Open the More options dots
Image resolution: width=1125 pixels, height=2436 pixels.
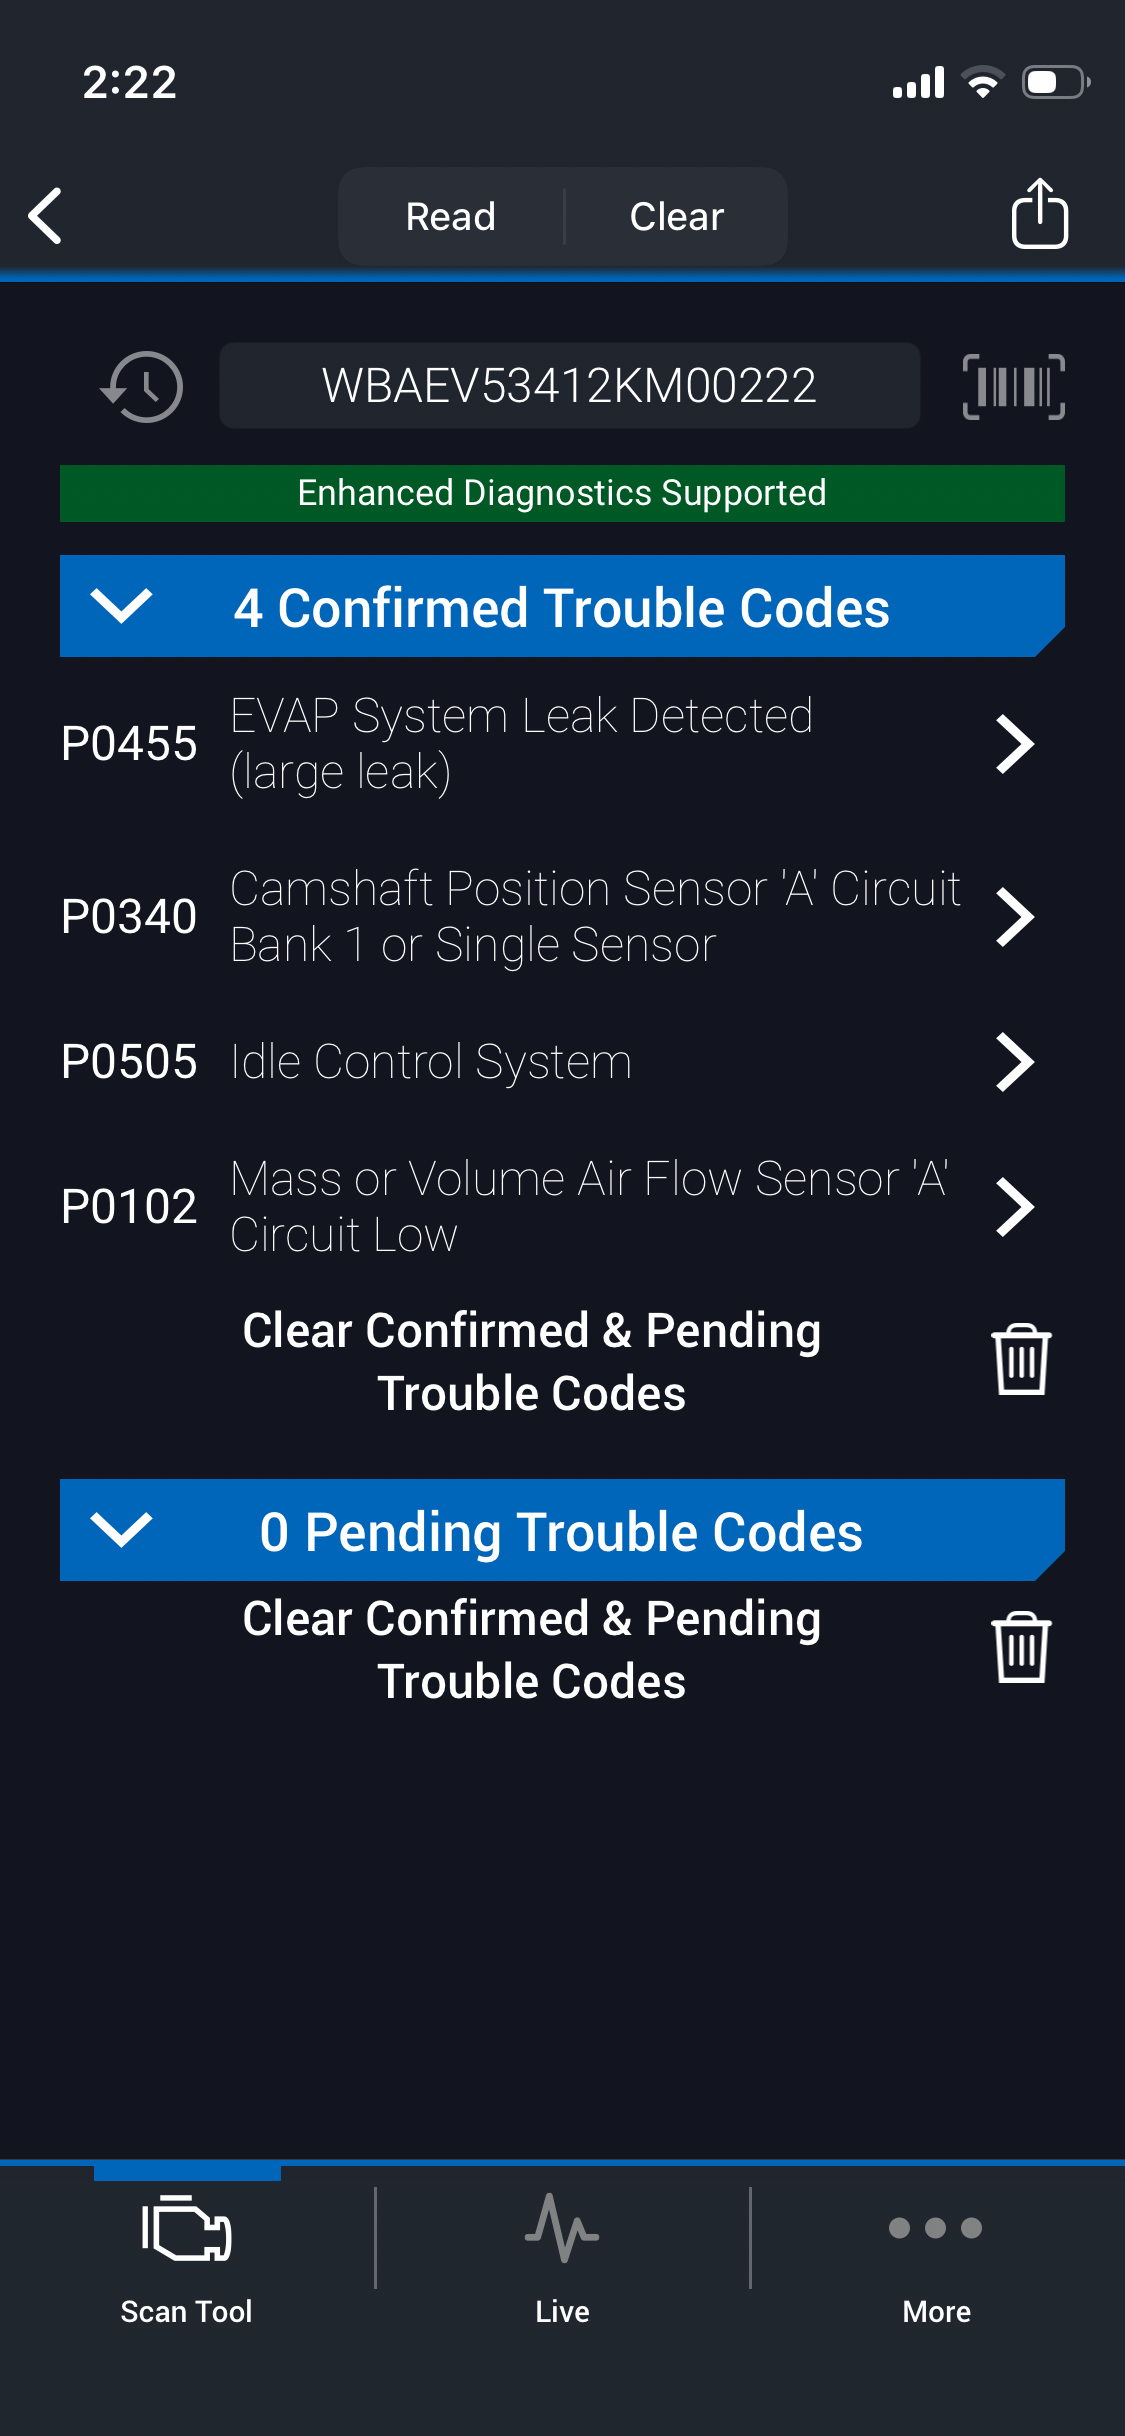click(936, 2228)
